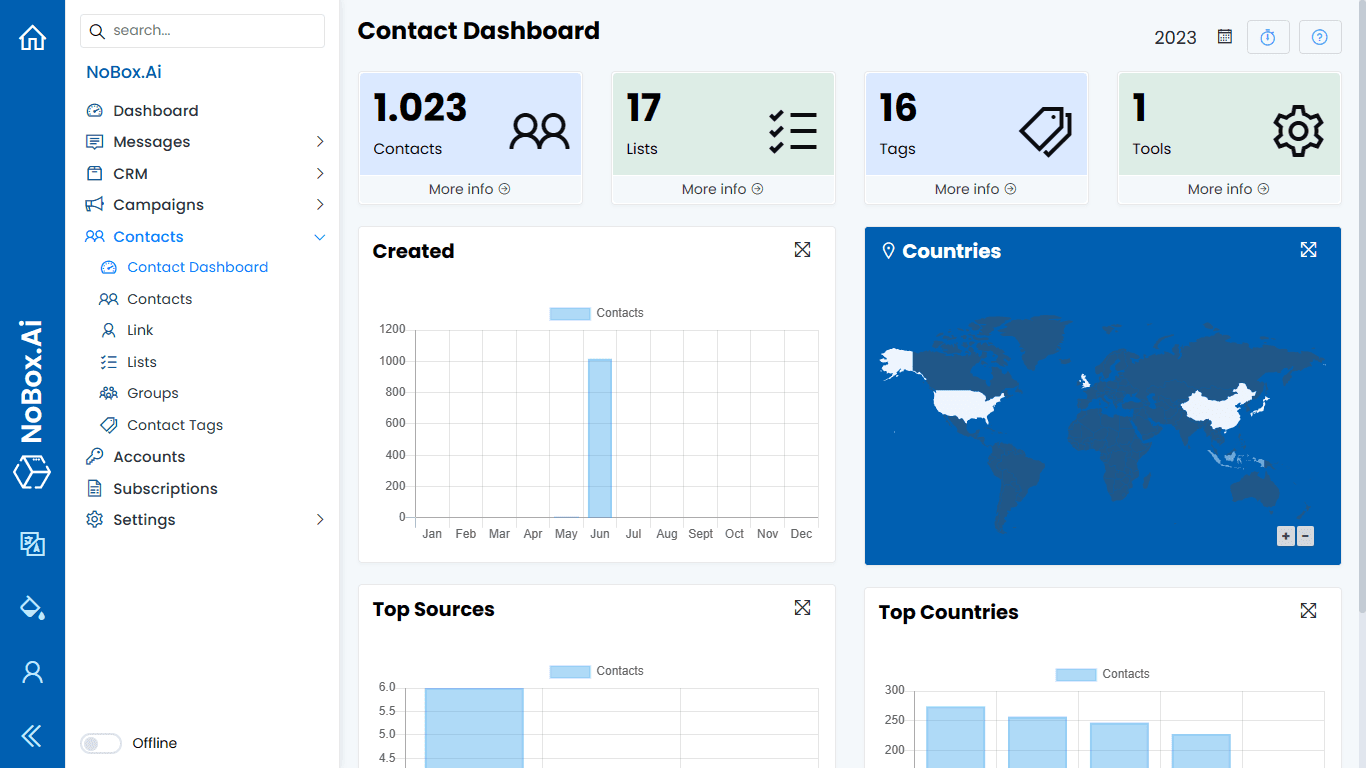Screen dimensions: 1366x768
Task: Open the Accounts menu item
Action: (x=147, y=456)
